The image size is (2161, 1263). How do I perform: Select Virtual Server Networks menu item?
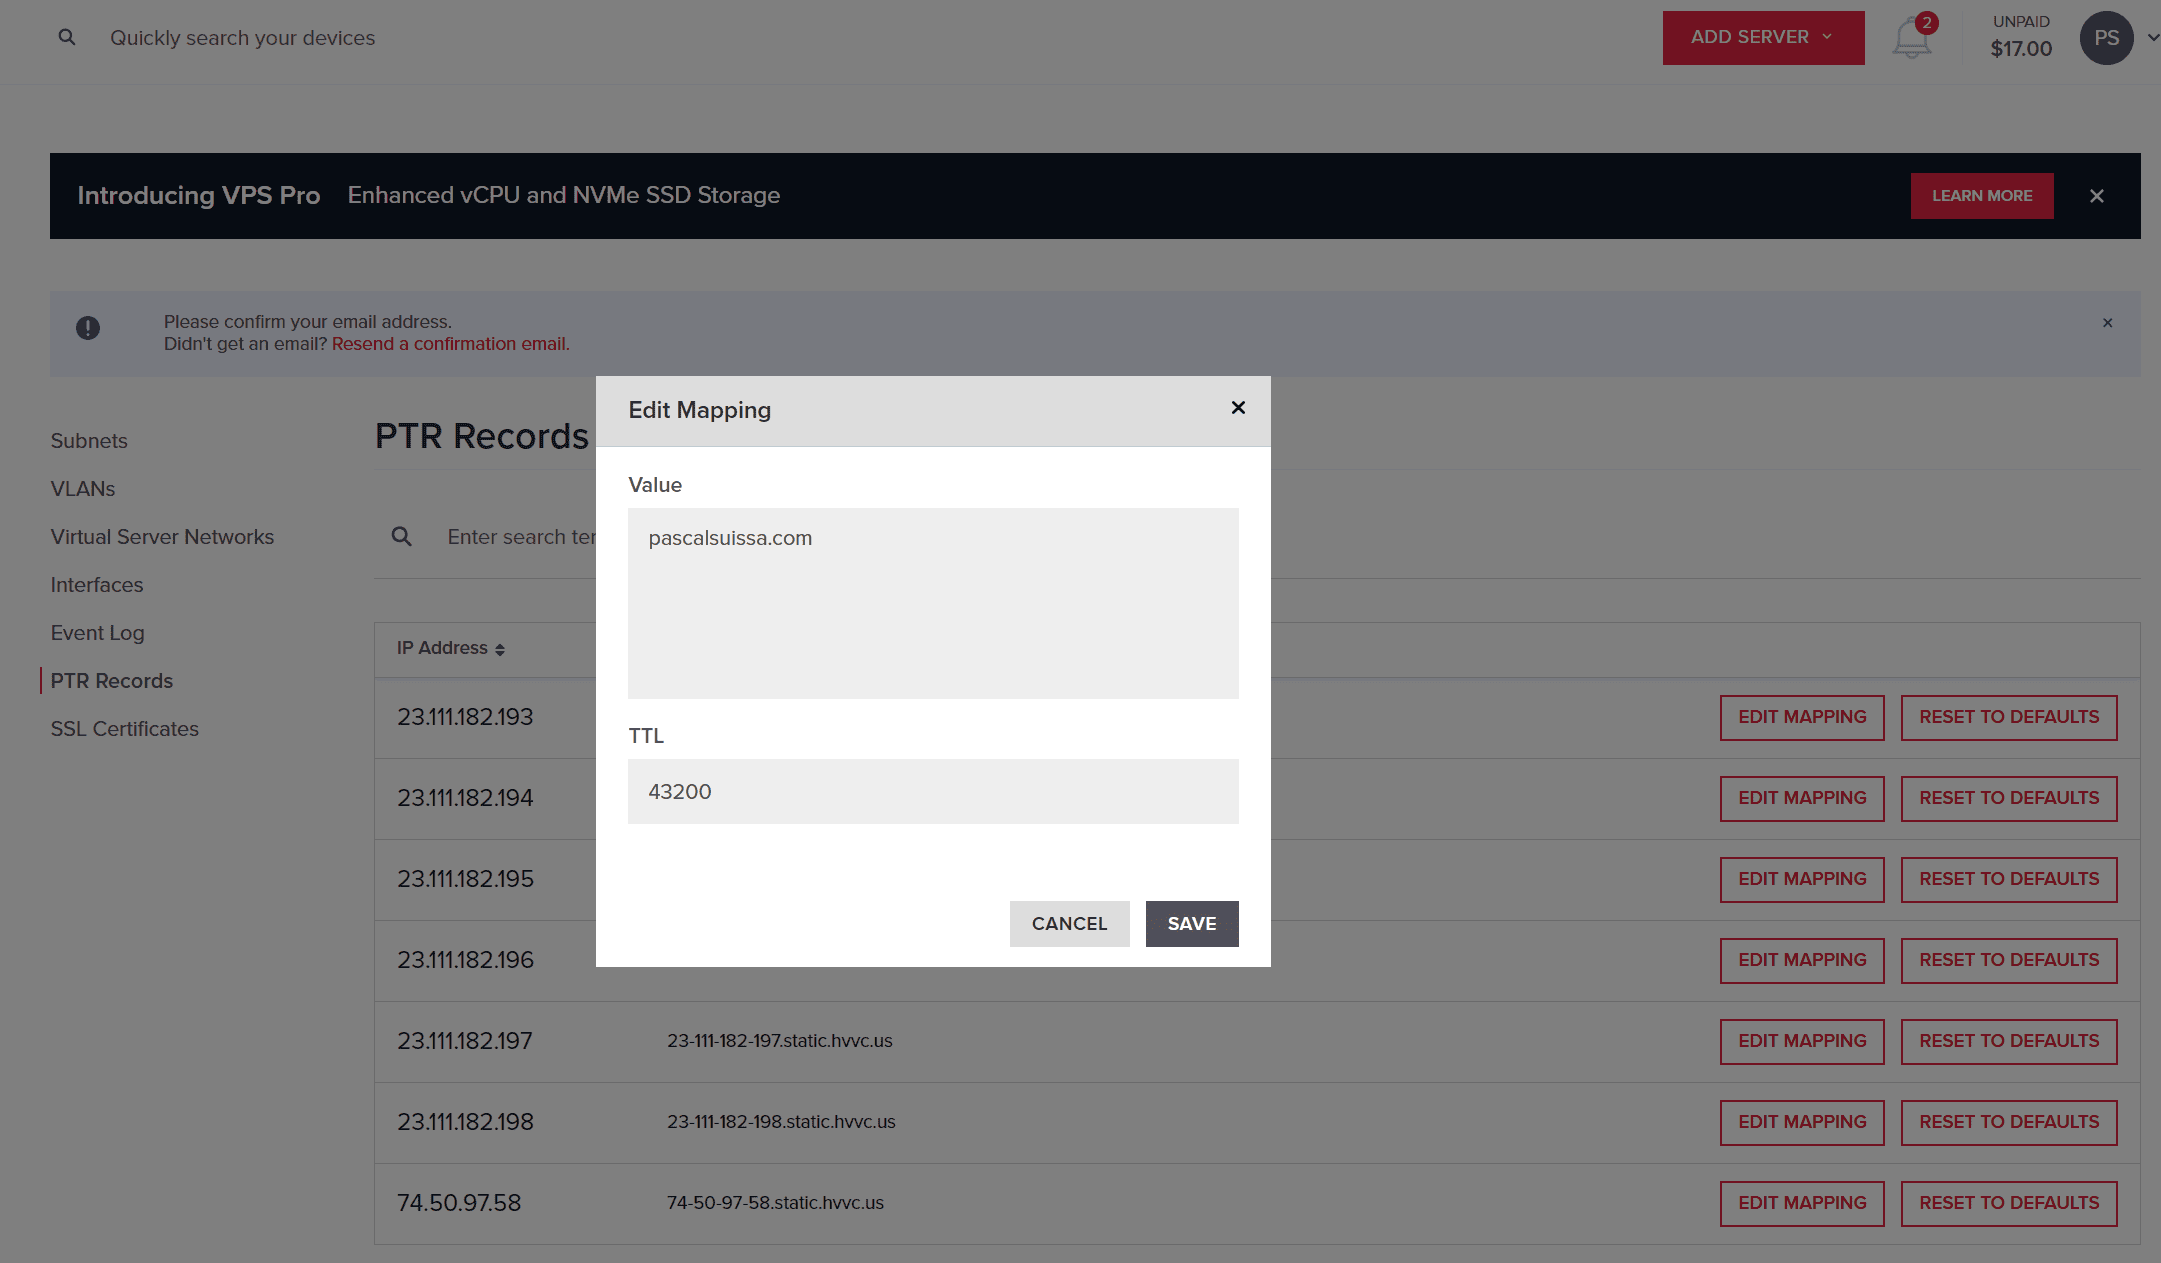(x=162, y=537)
